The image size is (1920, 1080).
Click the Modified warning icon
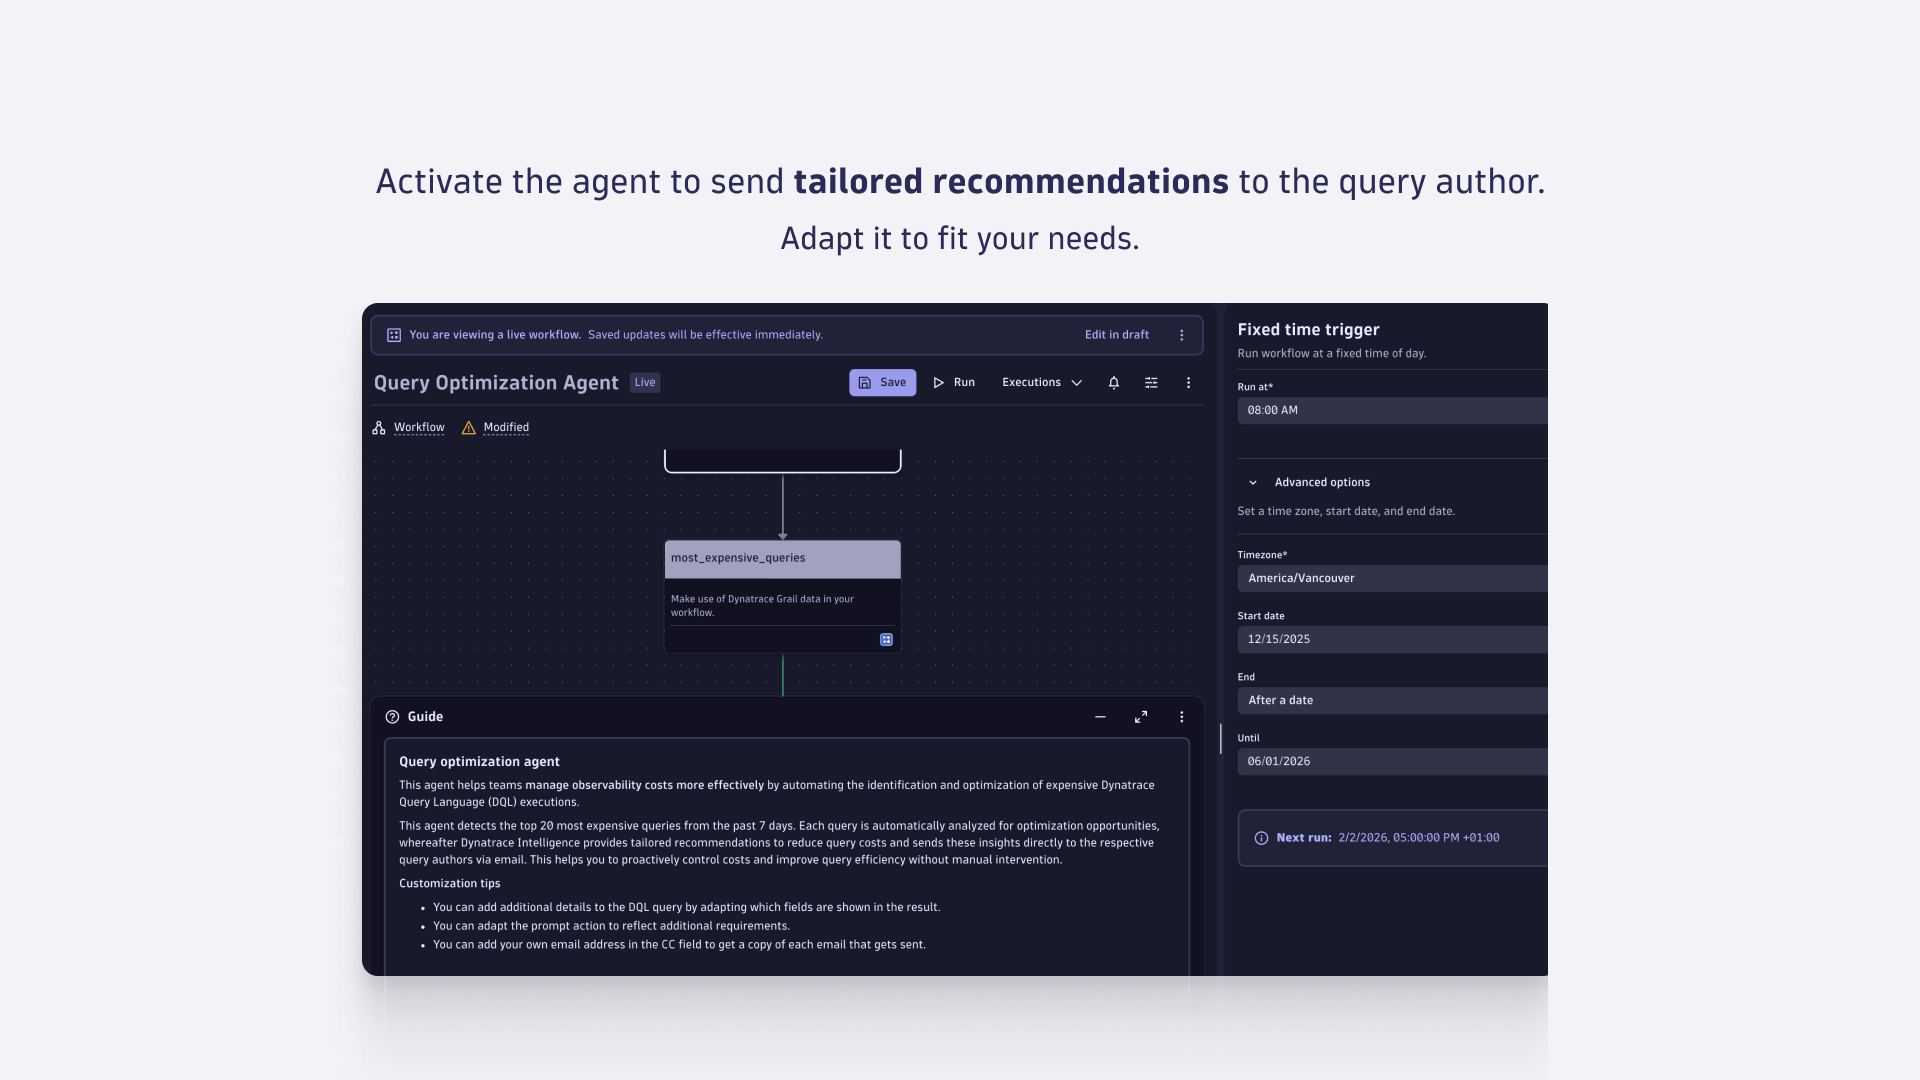[x=468, y=427]
